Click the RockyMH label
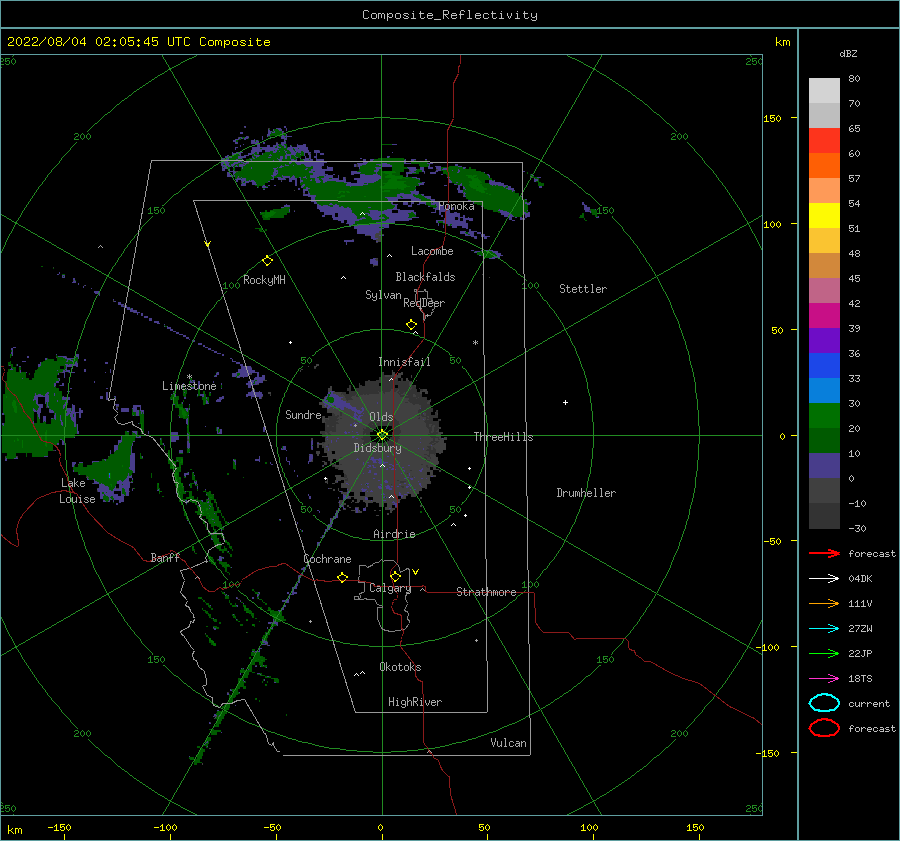This screenshot has width=900, height=841. 264,280
